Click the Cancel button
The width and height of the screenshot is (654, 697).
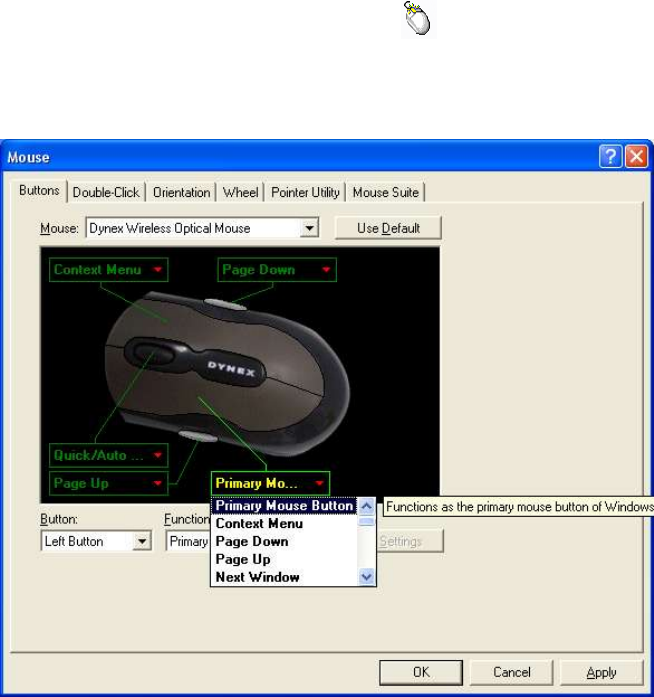tap(512, 672)
